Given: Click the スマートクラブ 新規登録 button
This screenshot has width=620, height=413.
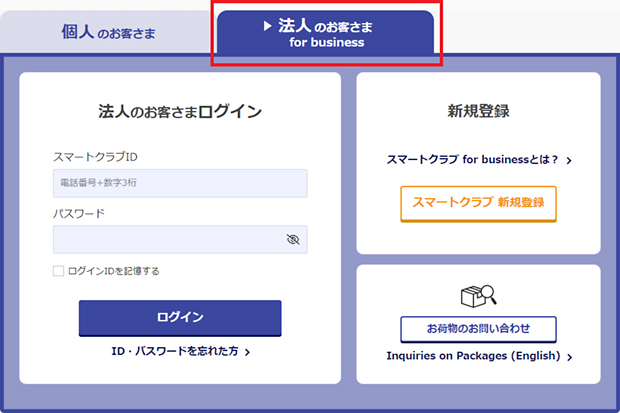Looking at the screenshot, I should tap(478, 203).
